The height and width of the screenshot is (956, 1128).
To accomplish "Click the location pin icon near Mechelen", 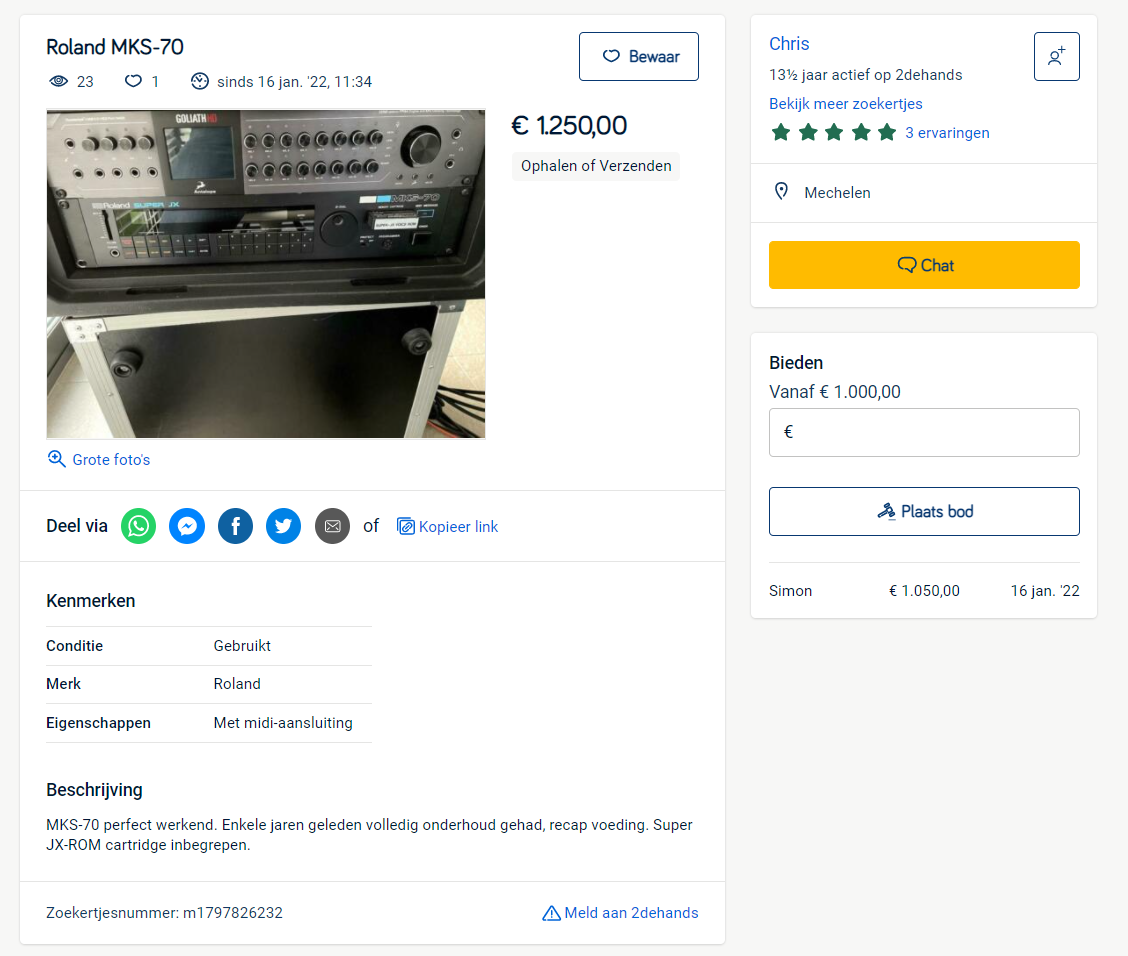I will tap(781, 191).
